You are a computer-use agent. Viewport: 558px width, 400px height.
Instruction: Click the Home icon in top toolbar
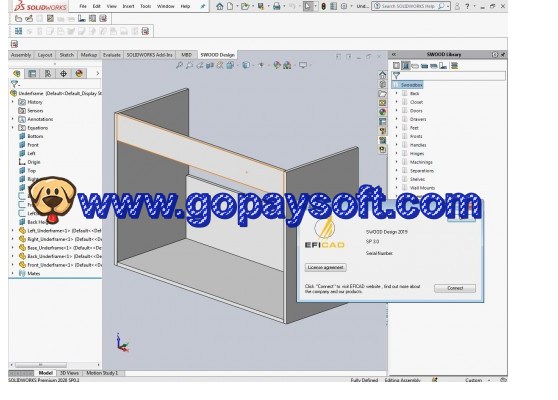click(x=220, y=6)
